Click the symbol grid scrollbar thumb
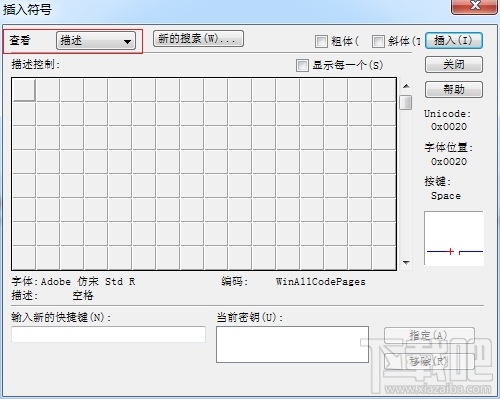Viewport: 500px width, 399px height. click(406, 102)
